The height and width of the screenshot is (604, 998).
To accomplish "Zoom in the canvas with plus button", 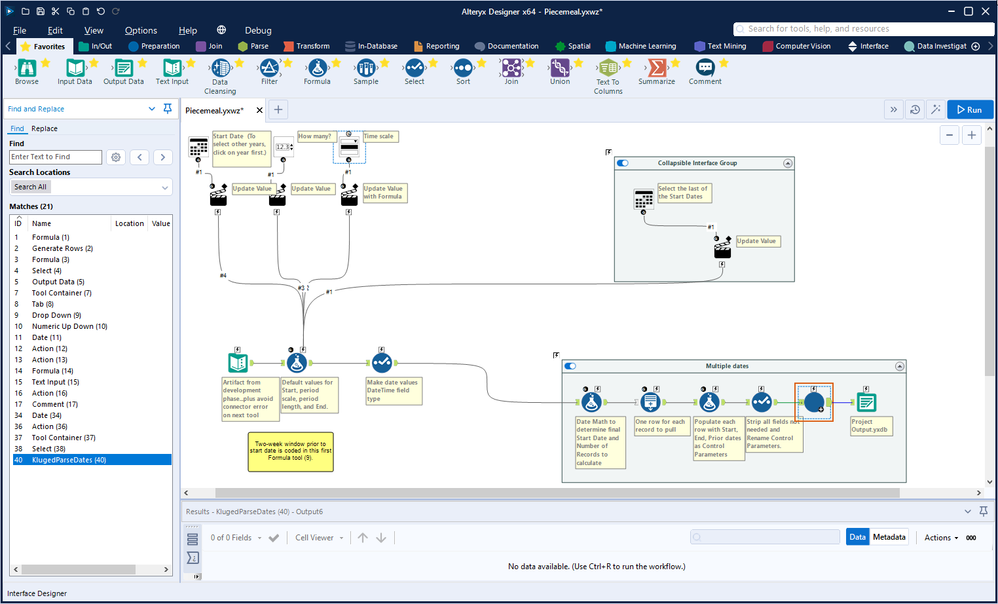I will (x=971, y=135).
